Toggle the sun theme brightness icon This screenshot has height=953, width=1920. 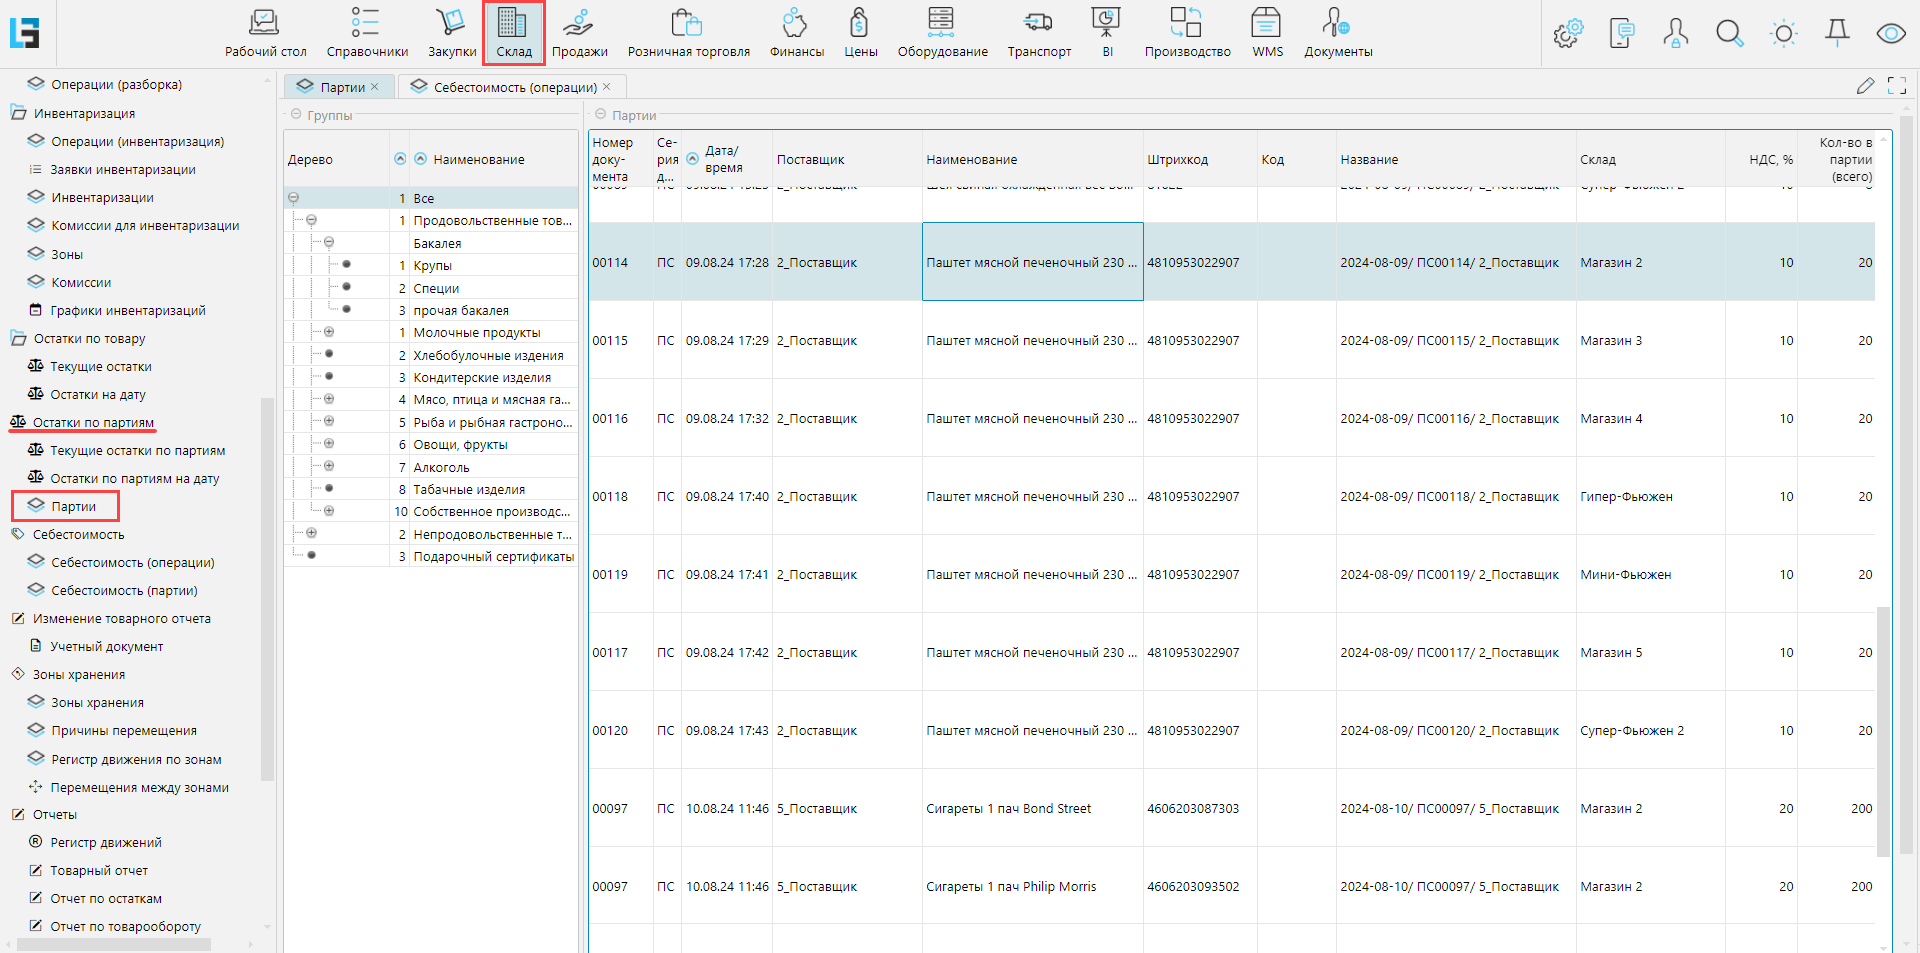[1783, 34]
